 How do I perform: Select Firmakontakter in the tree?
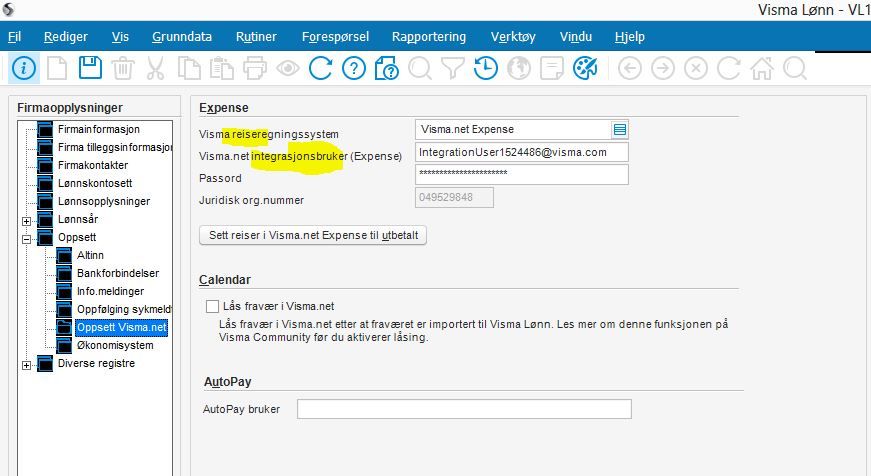click(93, 165)
